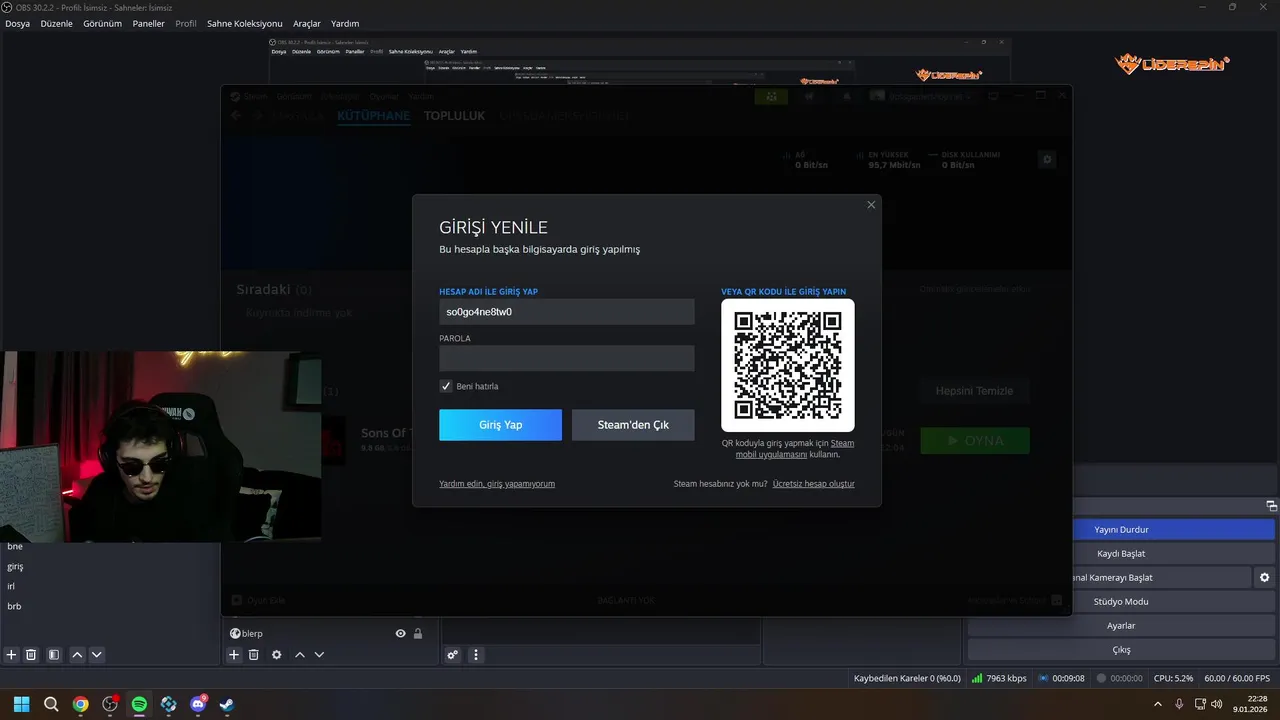Open Google Chrome from the taskbar

click(80, 704)
